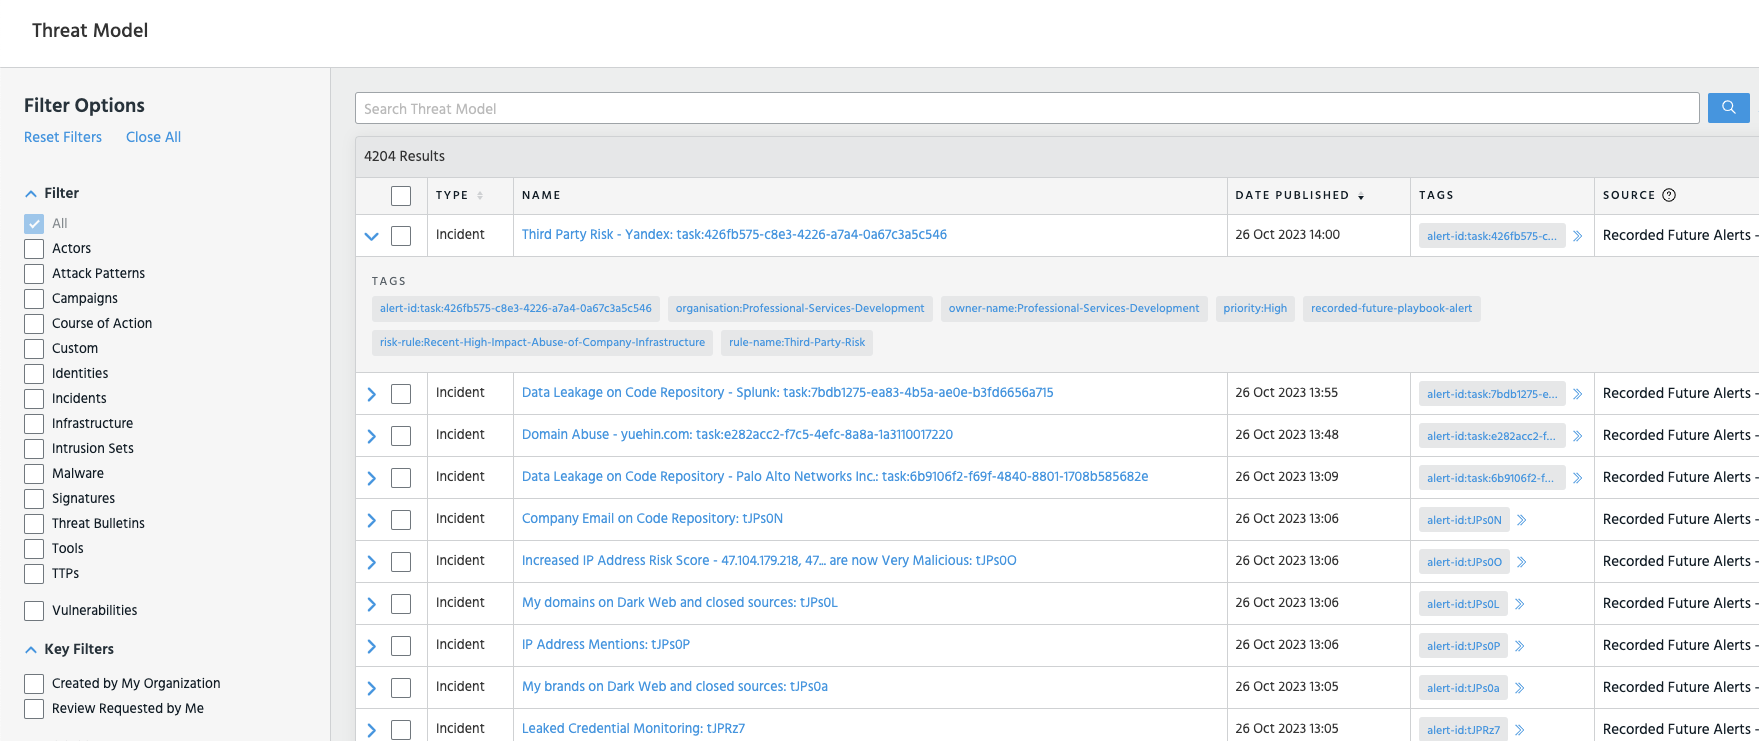Viewport: 1759px width, 741px height.
Task: Toggle the select-all checkbox in table header
Action: click(x=401, y=196)
